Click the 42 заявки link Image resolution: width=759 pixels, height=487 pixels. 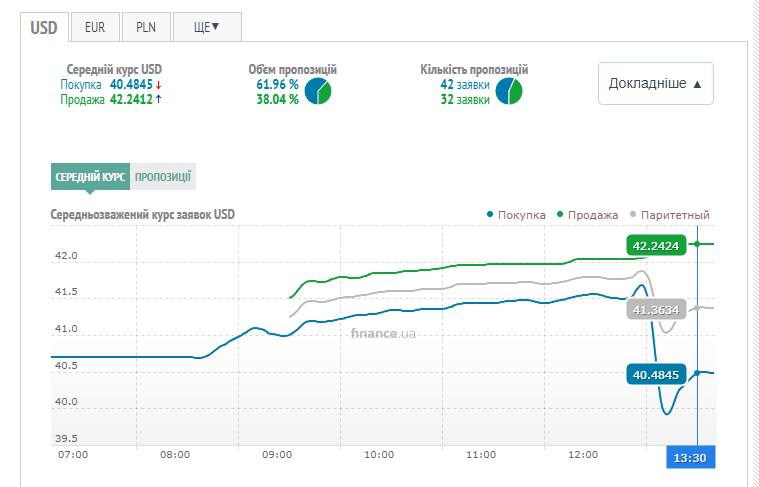click(x=465, y=85)
